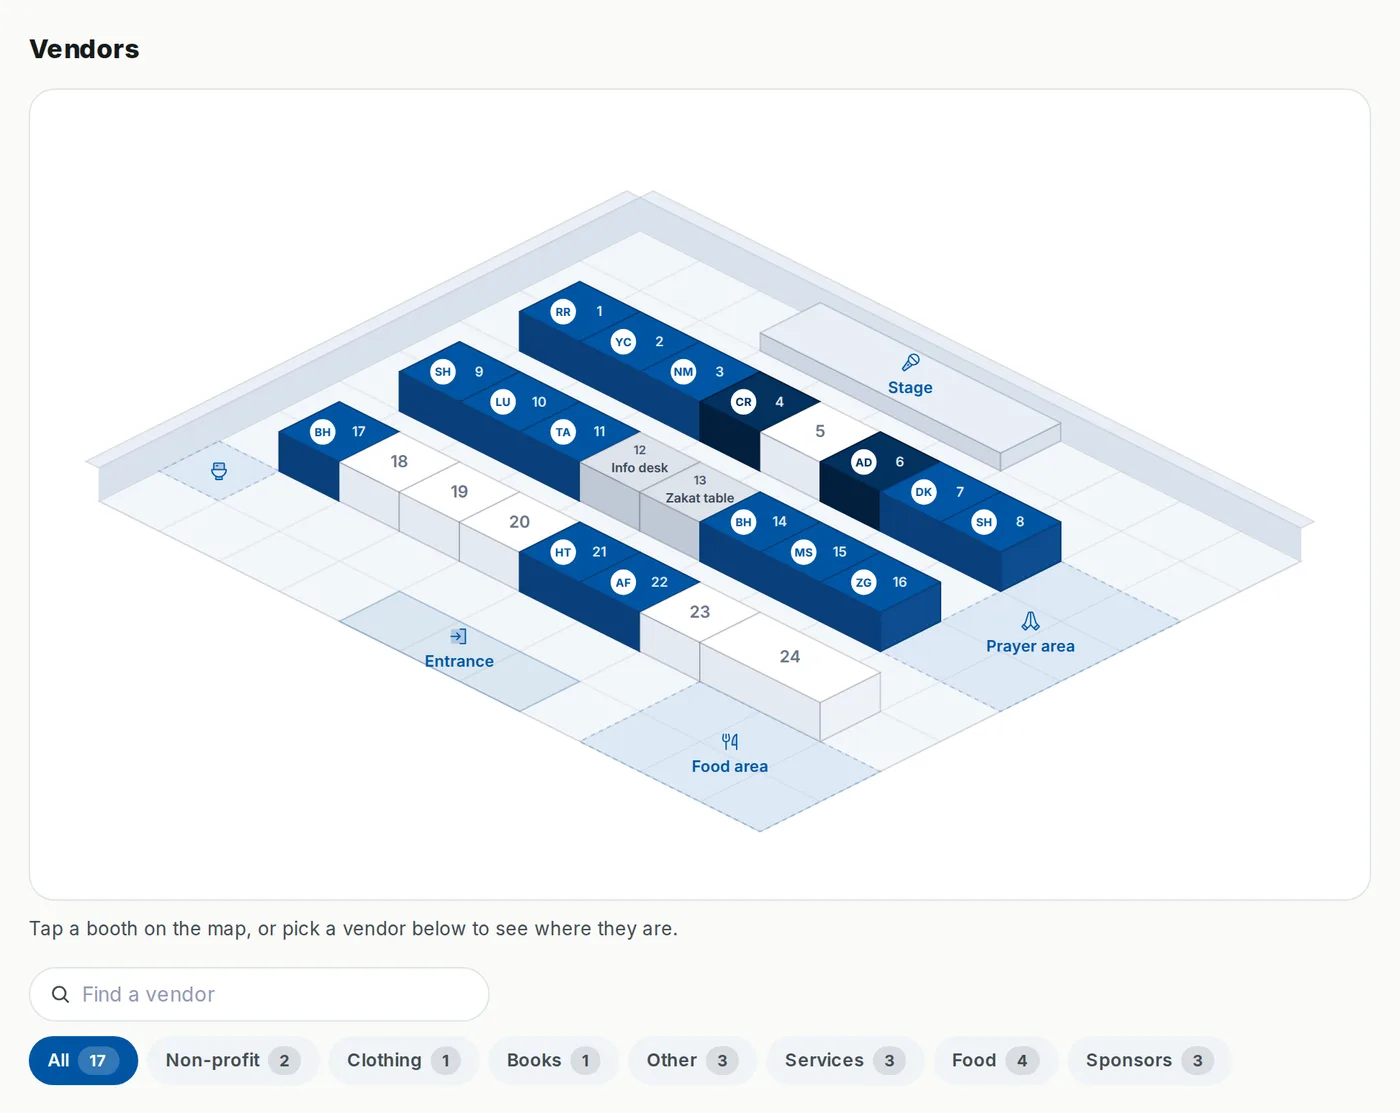Select the TA vendor badge at booth 11
Image resolution: width=1400 pixels, height=1113 pixels.
563,432
